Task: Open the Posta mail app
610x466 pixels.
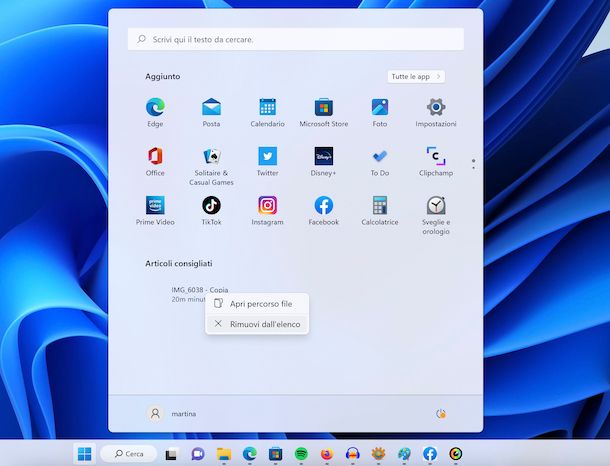Action: (x=211, y=112)
